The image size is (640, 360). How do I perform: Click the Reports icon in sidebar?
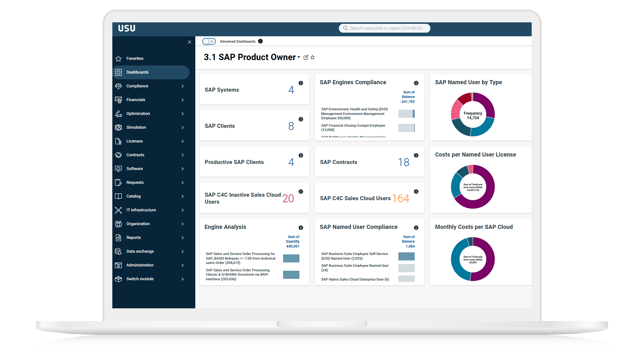pyautogui.click(x=118, y=238)
